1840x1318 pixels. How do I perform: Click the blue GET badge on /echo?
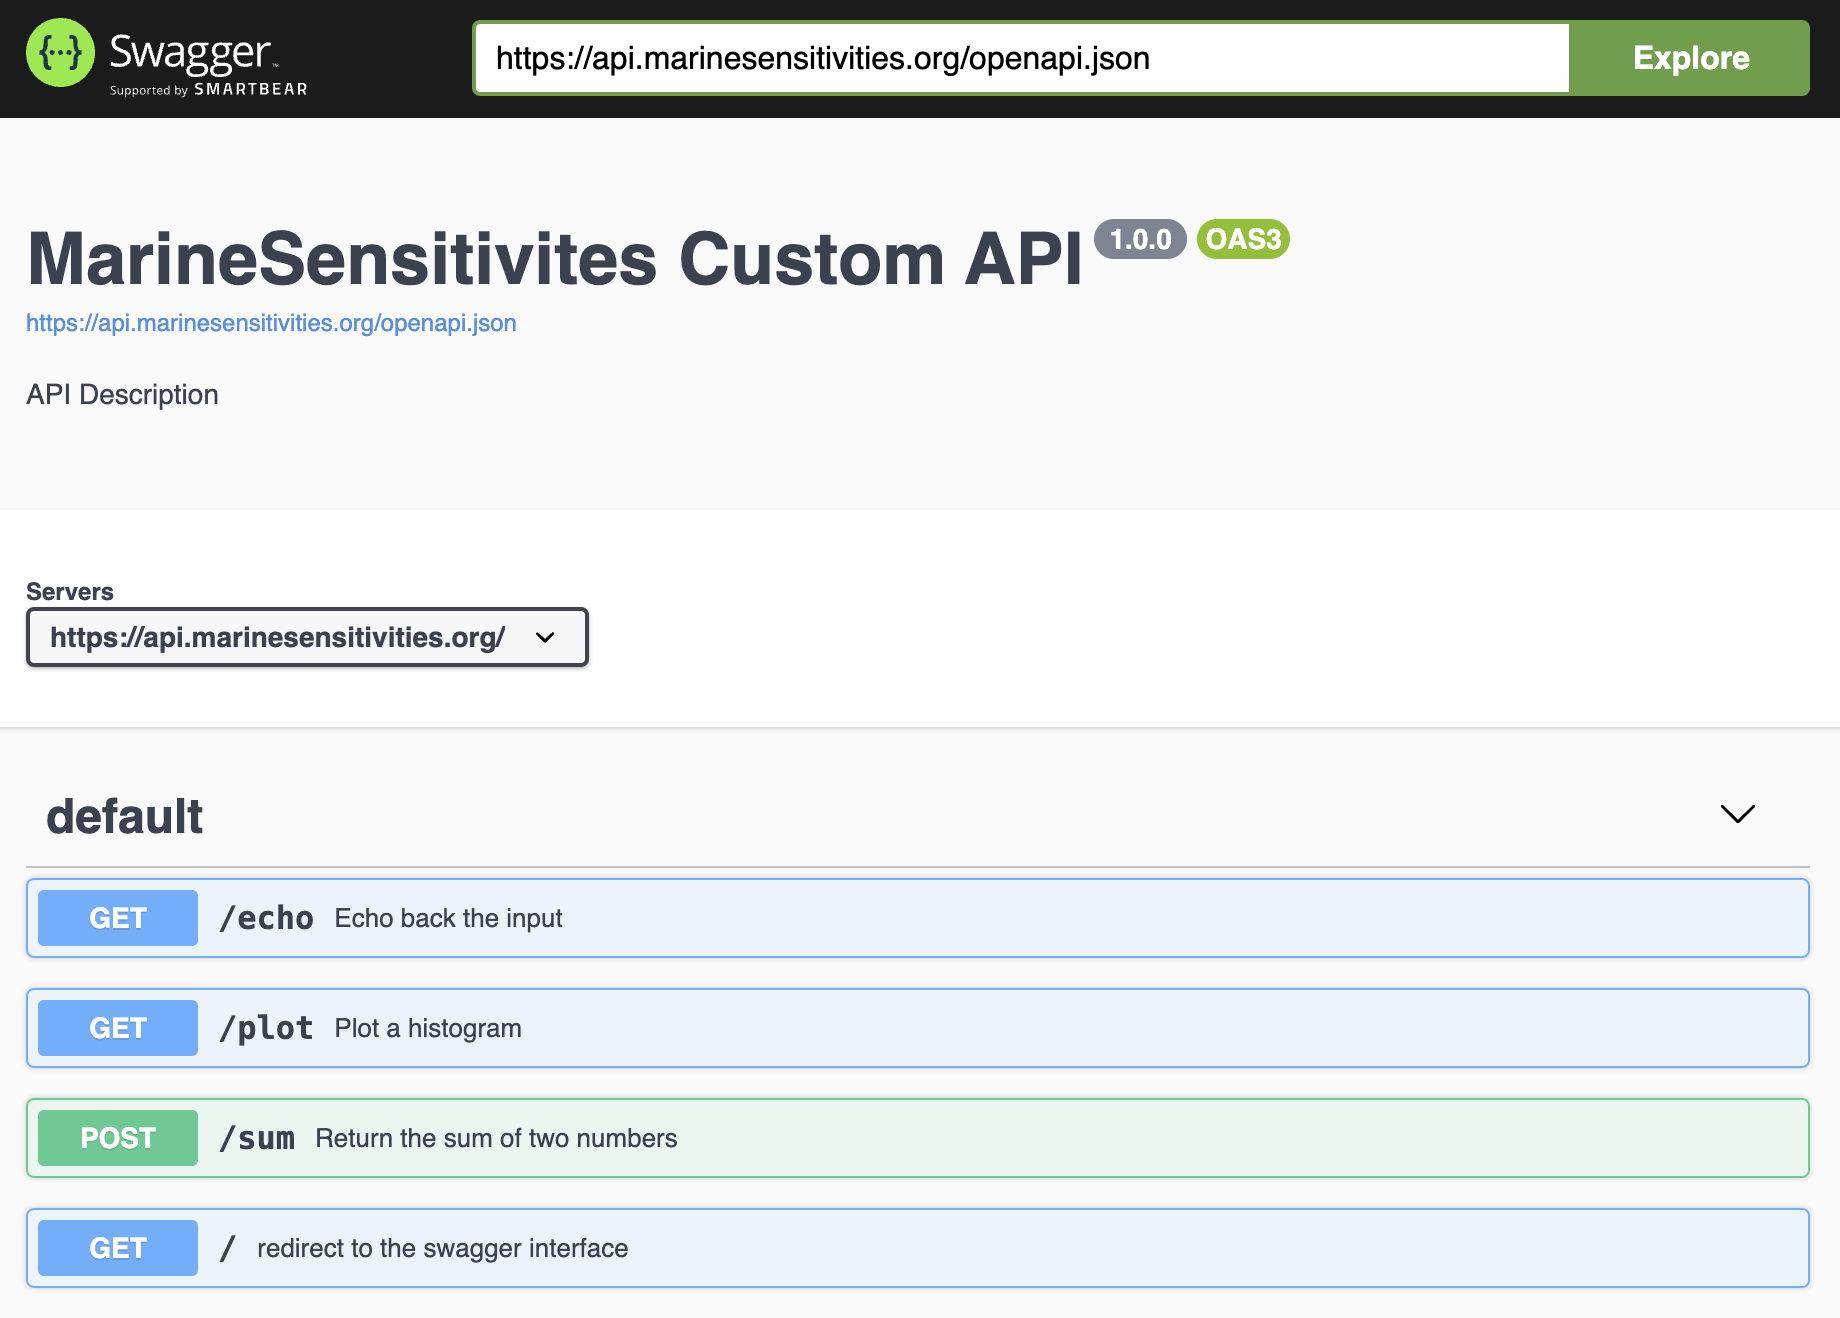click(x=116, y=917)
